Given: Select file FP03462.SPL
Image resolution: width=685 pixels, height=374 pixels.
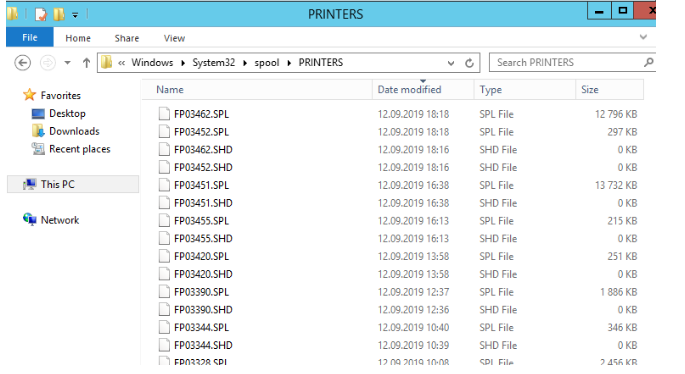Looking at the screenshot, I should 201,114.
